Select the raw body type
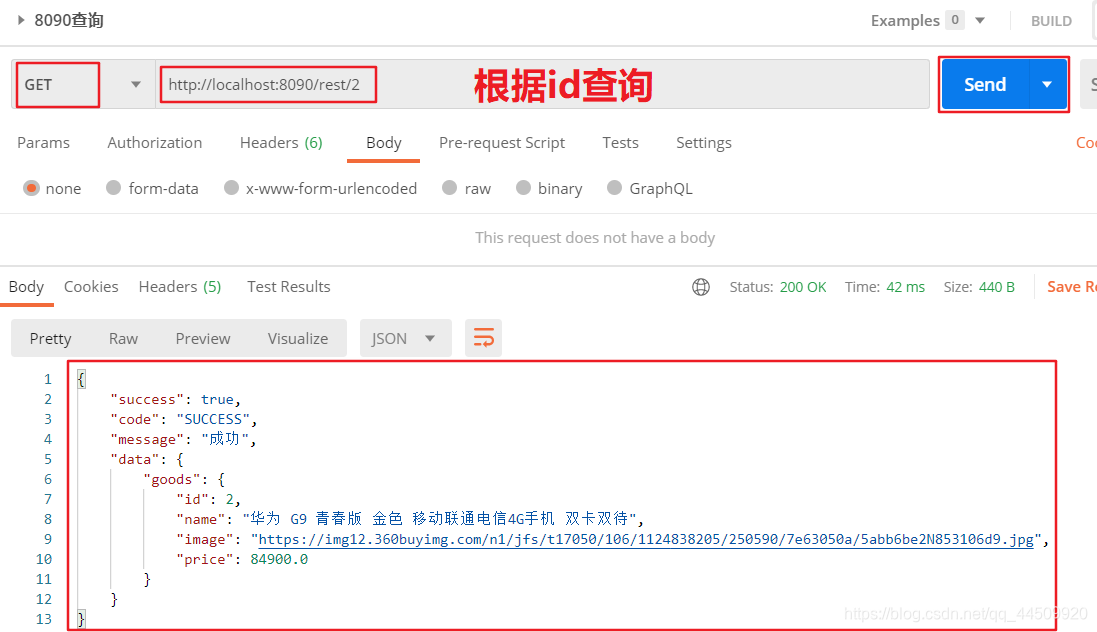 [x=477, y=188]
